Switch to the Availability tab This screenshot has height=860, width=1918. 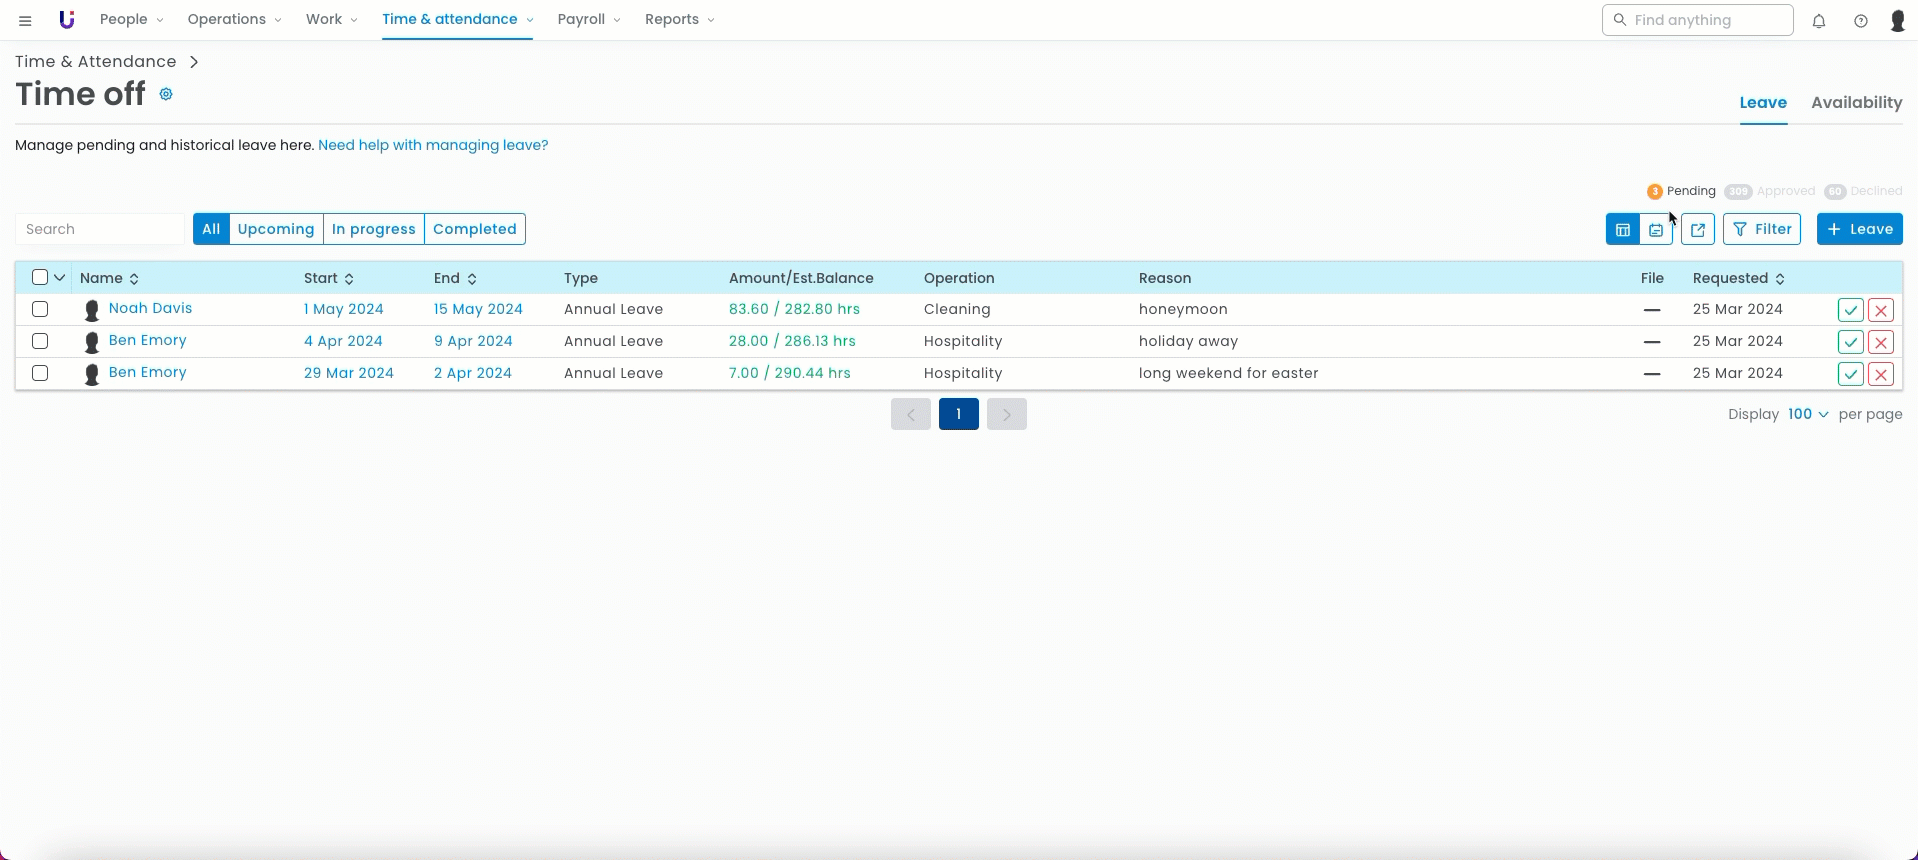coord(1856,103)
